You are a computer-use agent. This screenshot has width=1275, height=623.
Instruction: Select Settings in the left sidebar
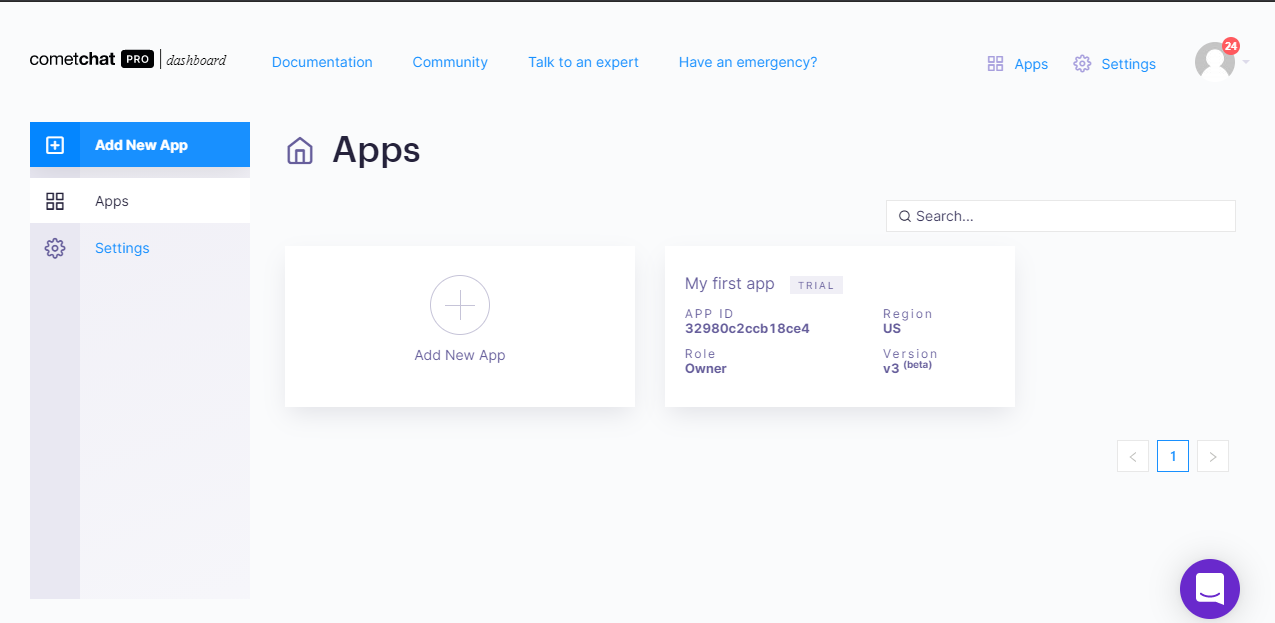tap(140, 248)
